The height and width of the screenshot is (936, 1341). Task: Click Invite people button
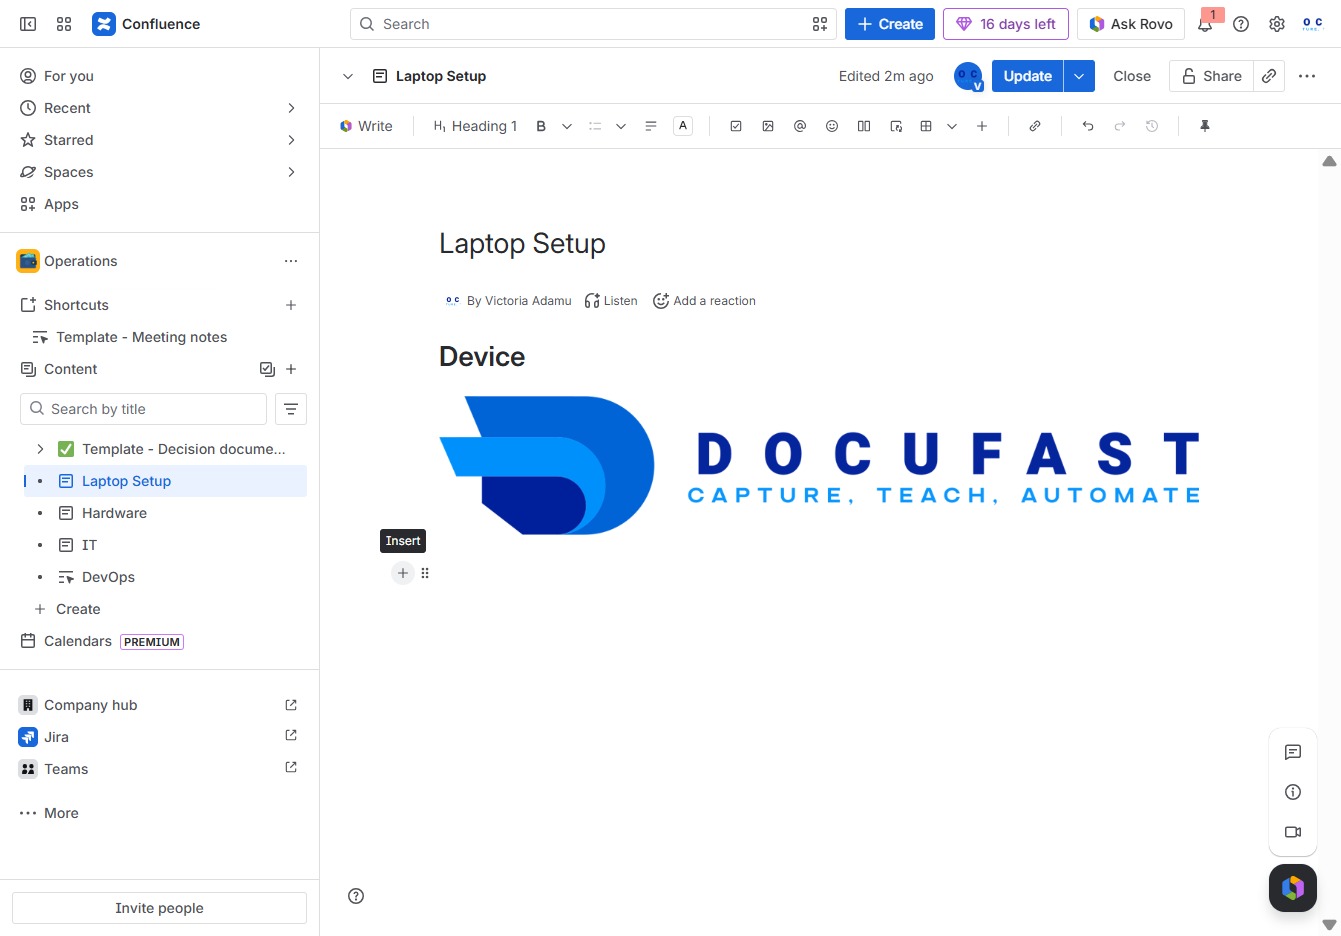pos(159,908)
